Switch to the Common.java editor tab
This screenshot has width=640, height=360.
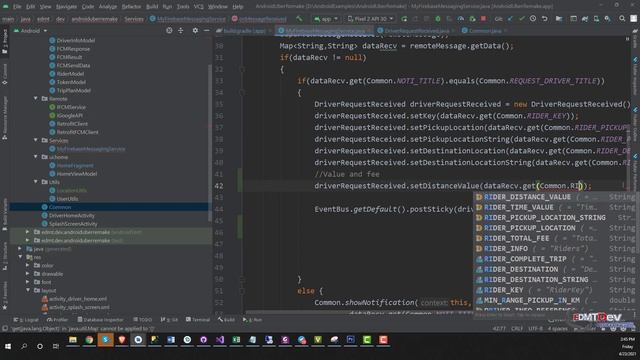tap(484, 31)
